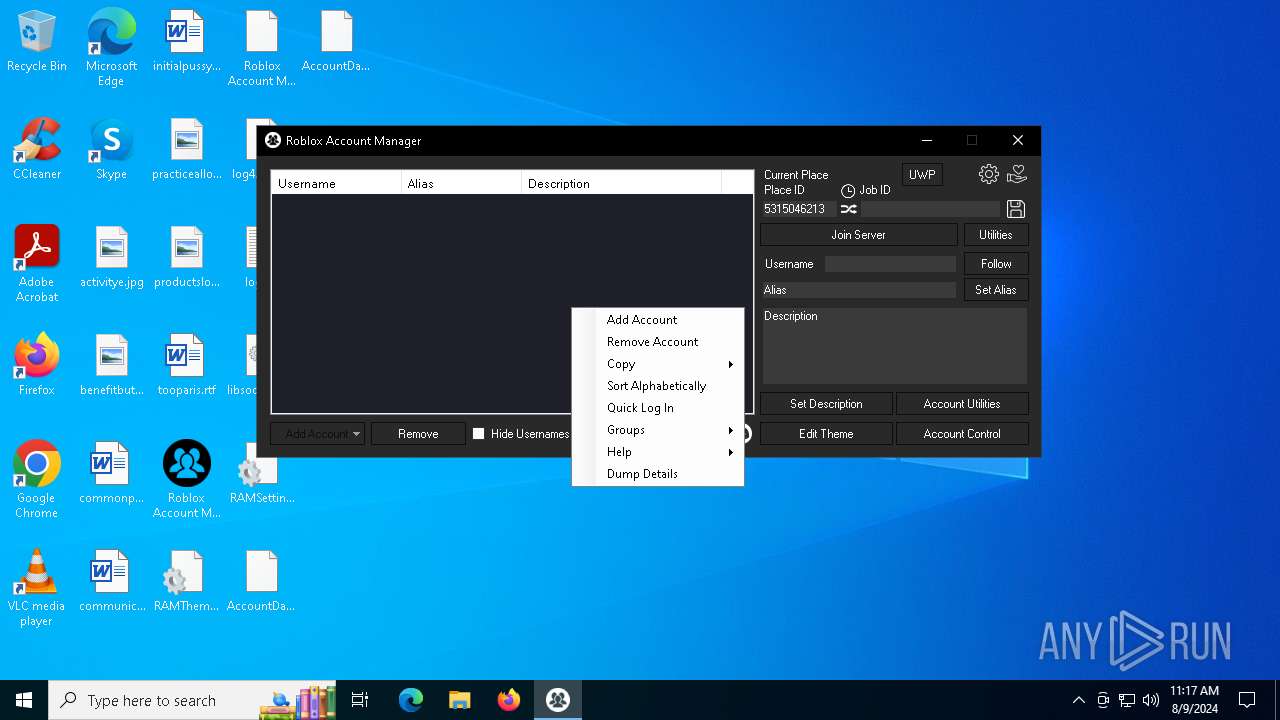This screenshot has width=1280, height=720.
Task: Open Roblox Account Manager desktop shortcut by RAMSettings
Action: click(186, 480)
